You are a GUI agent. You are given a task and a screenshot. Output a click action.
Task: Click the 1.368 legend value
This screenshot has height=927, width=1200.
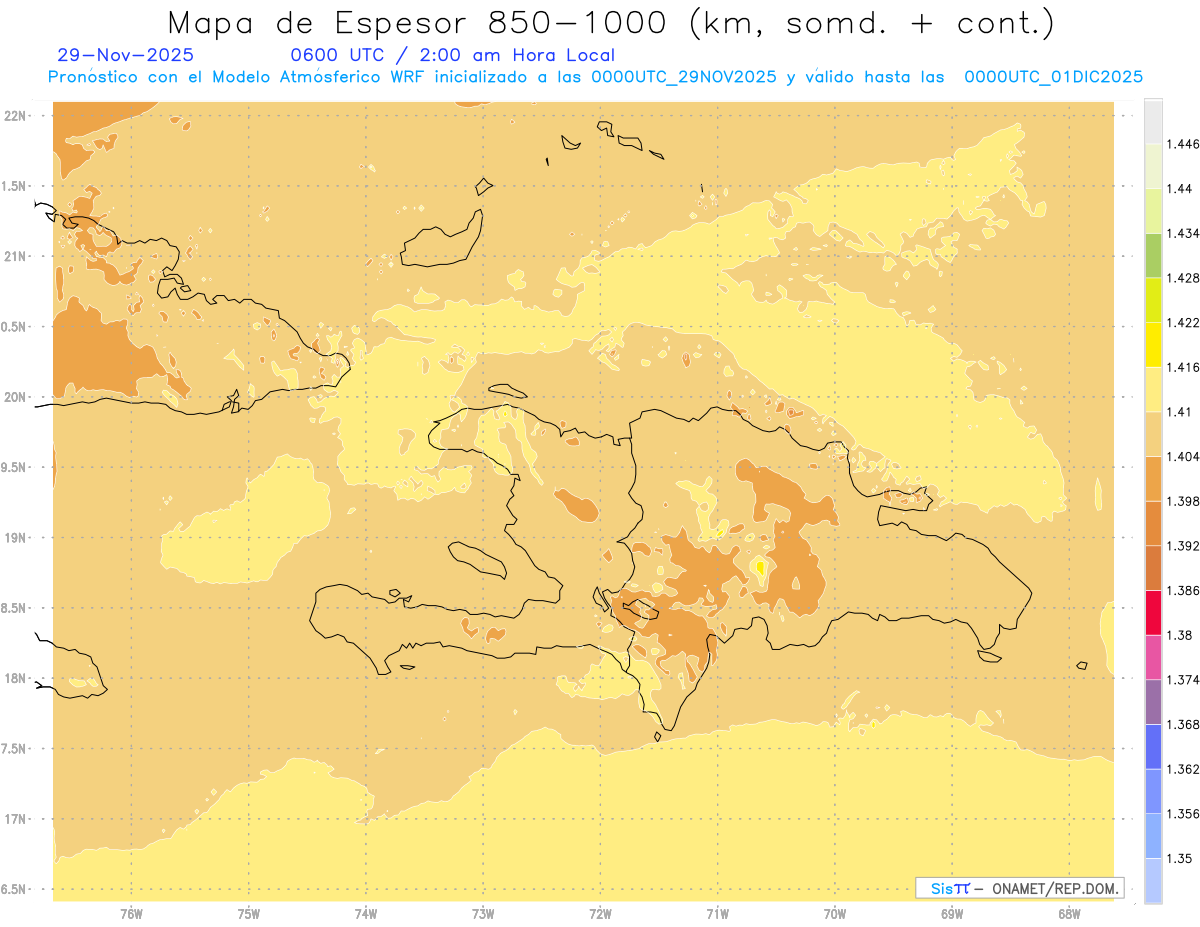coord(1182,724)
